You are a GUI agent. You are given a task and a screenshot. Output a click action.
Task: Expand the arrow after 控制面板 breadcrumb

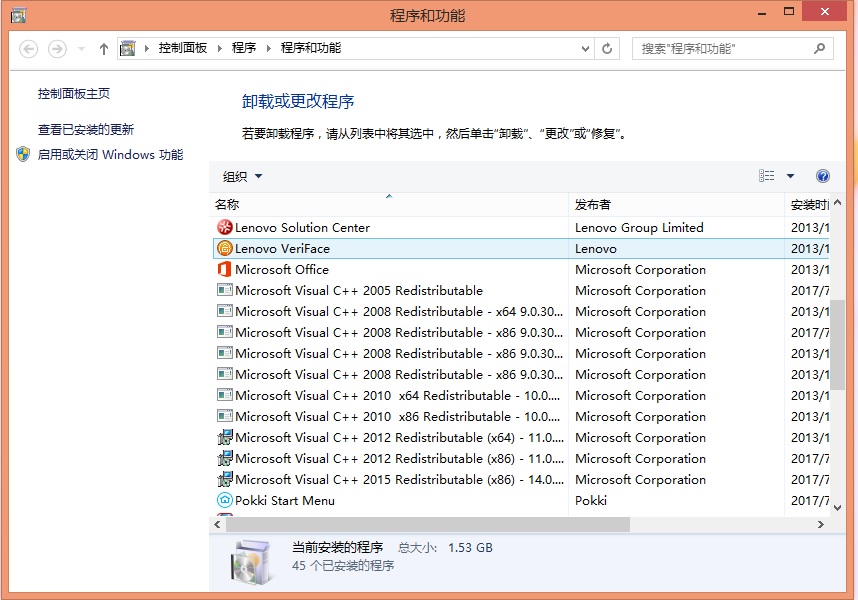click(x=219, y=48)
